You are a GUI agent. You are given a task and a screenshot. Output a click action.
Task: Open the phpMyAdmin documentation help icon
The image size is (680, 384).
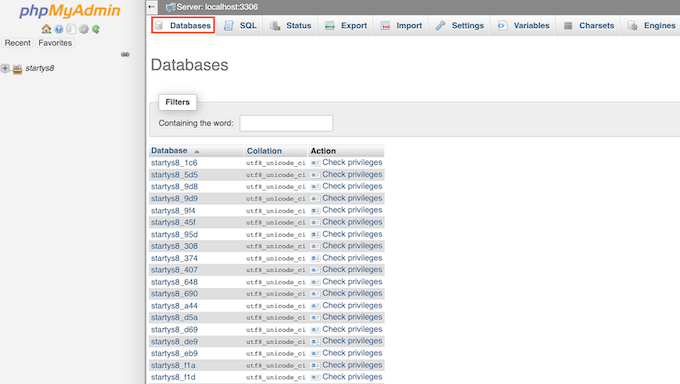click(x=59, y=29)
